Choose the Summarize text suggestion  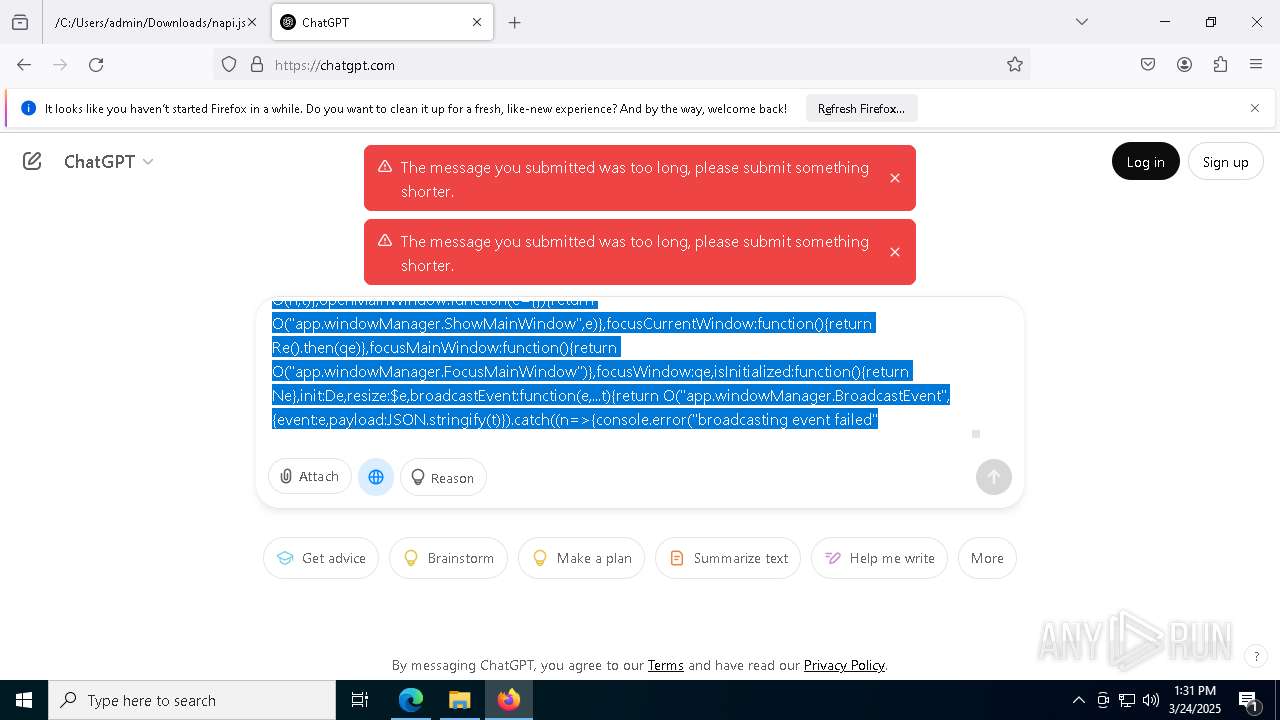tap(728, 558)
